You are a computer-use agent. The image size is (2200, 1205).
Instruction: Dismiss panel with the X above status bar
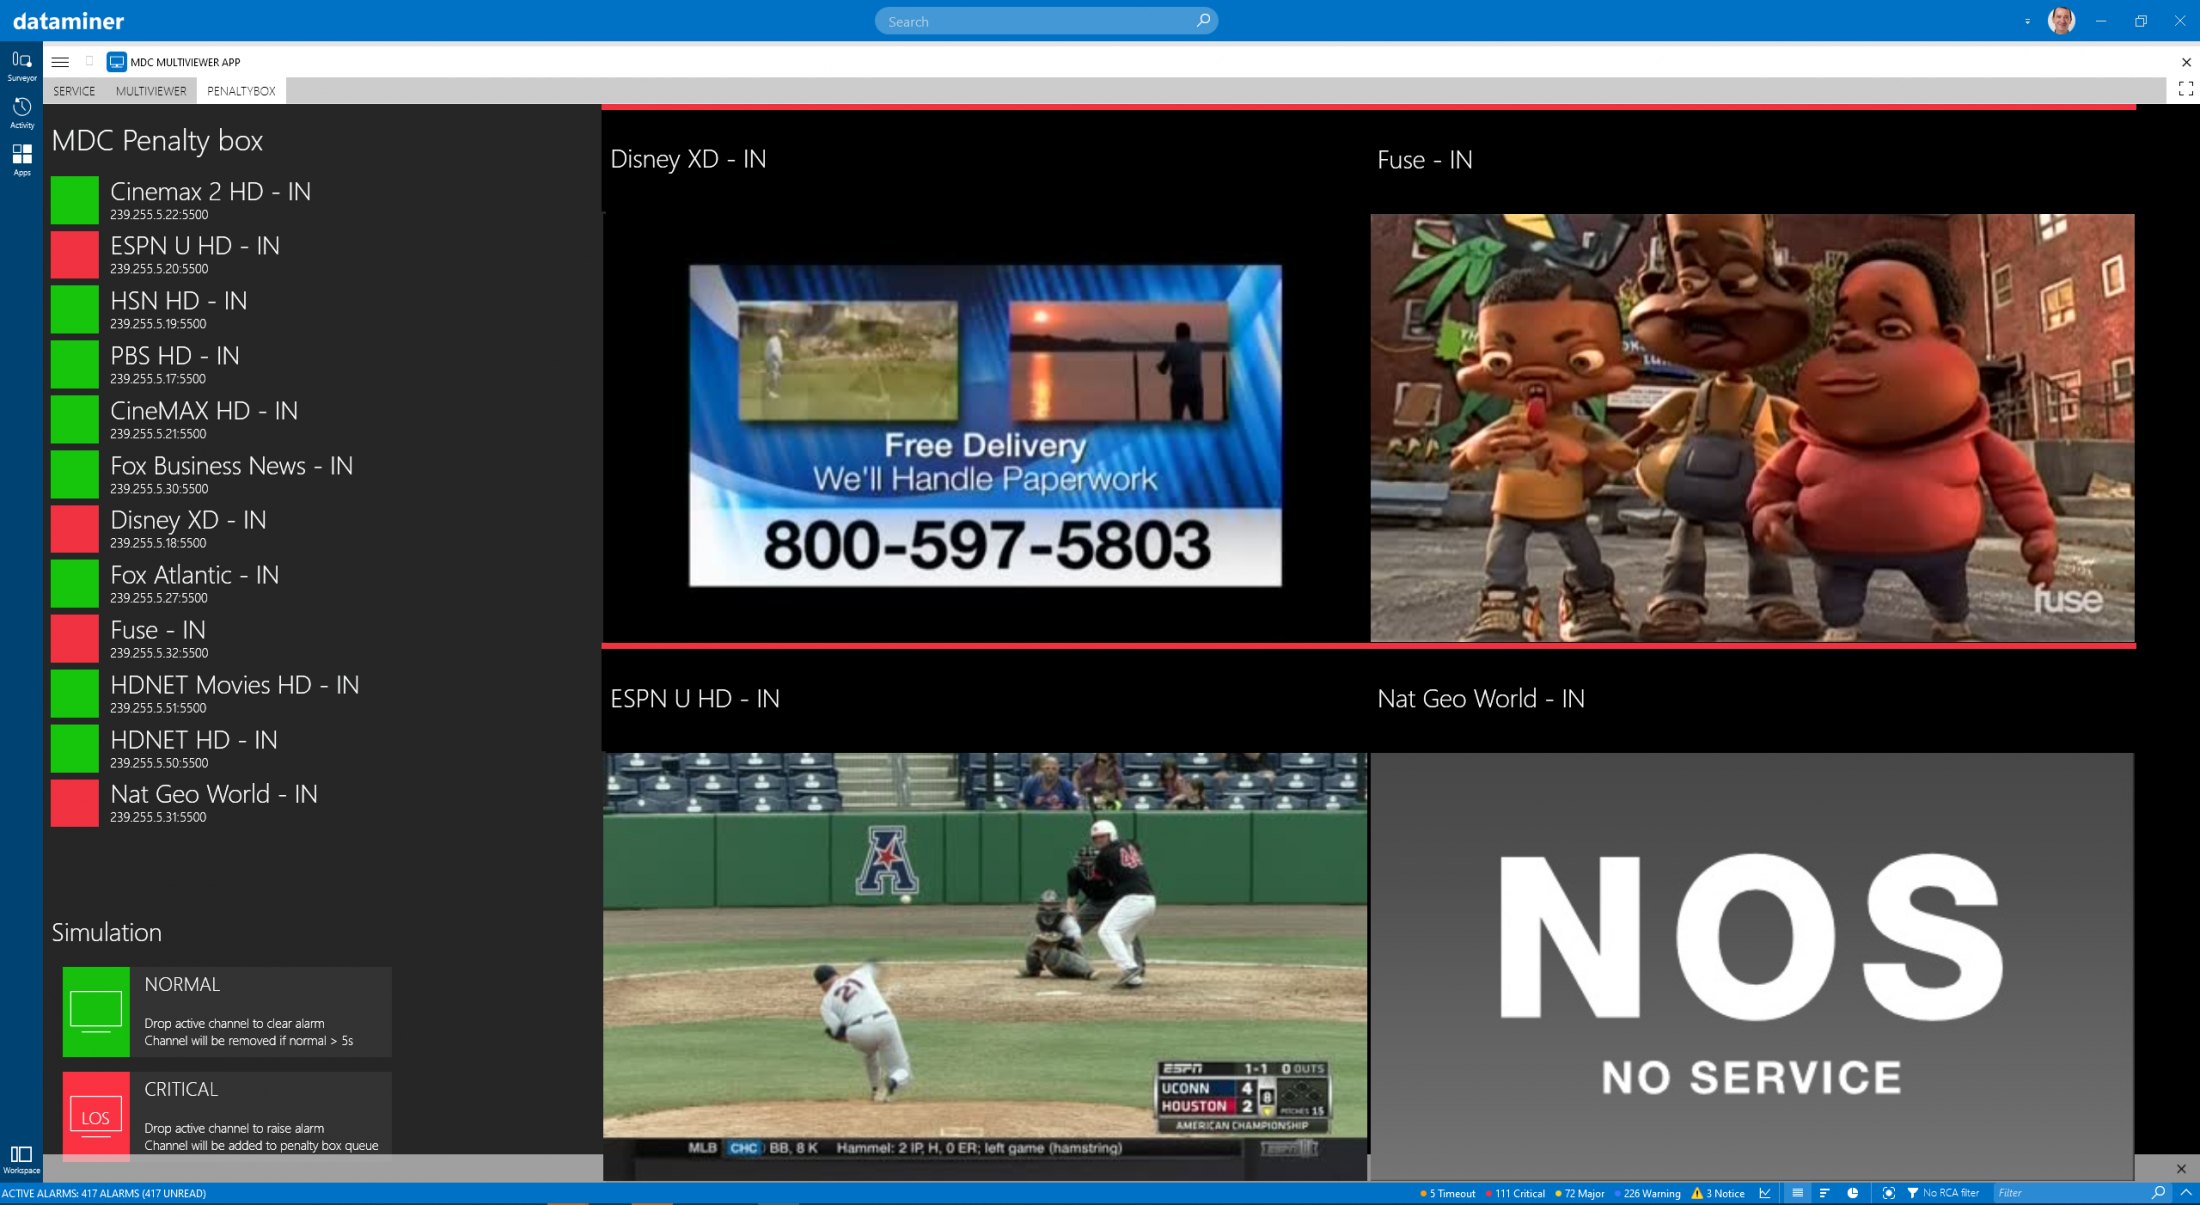[2181, 1169]
